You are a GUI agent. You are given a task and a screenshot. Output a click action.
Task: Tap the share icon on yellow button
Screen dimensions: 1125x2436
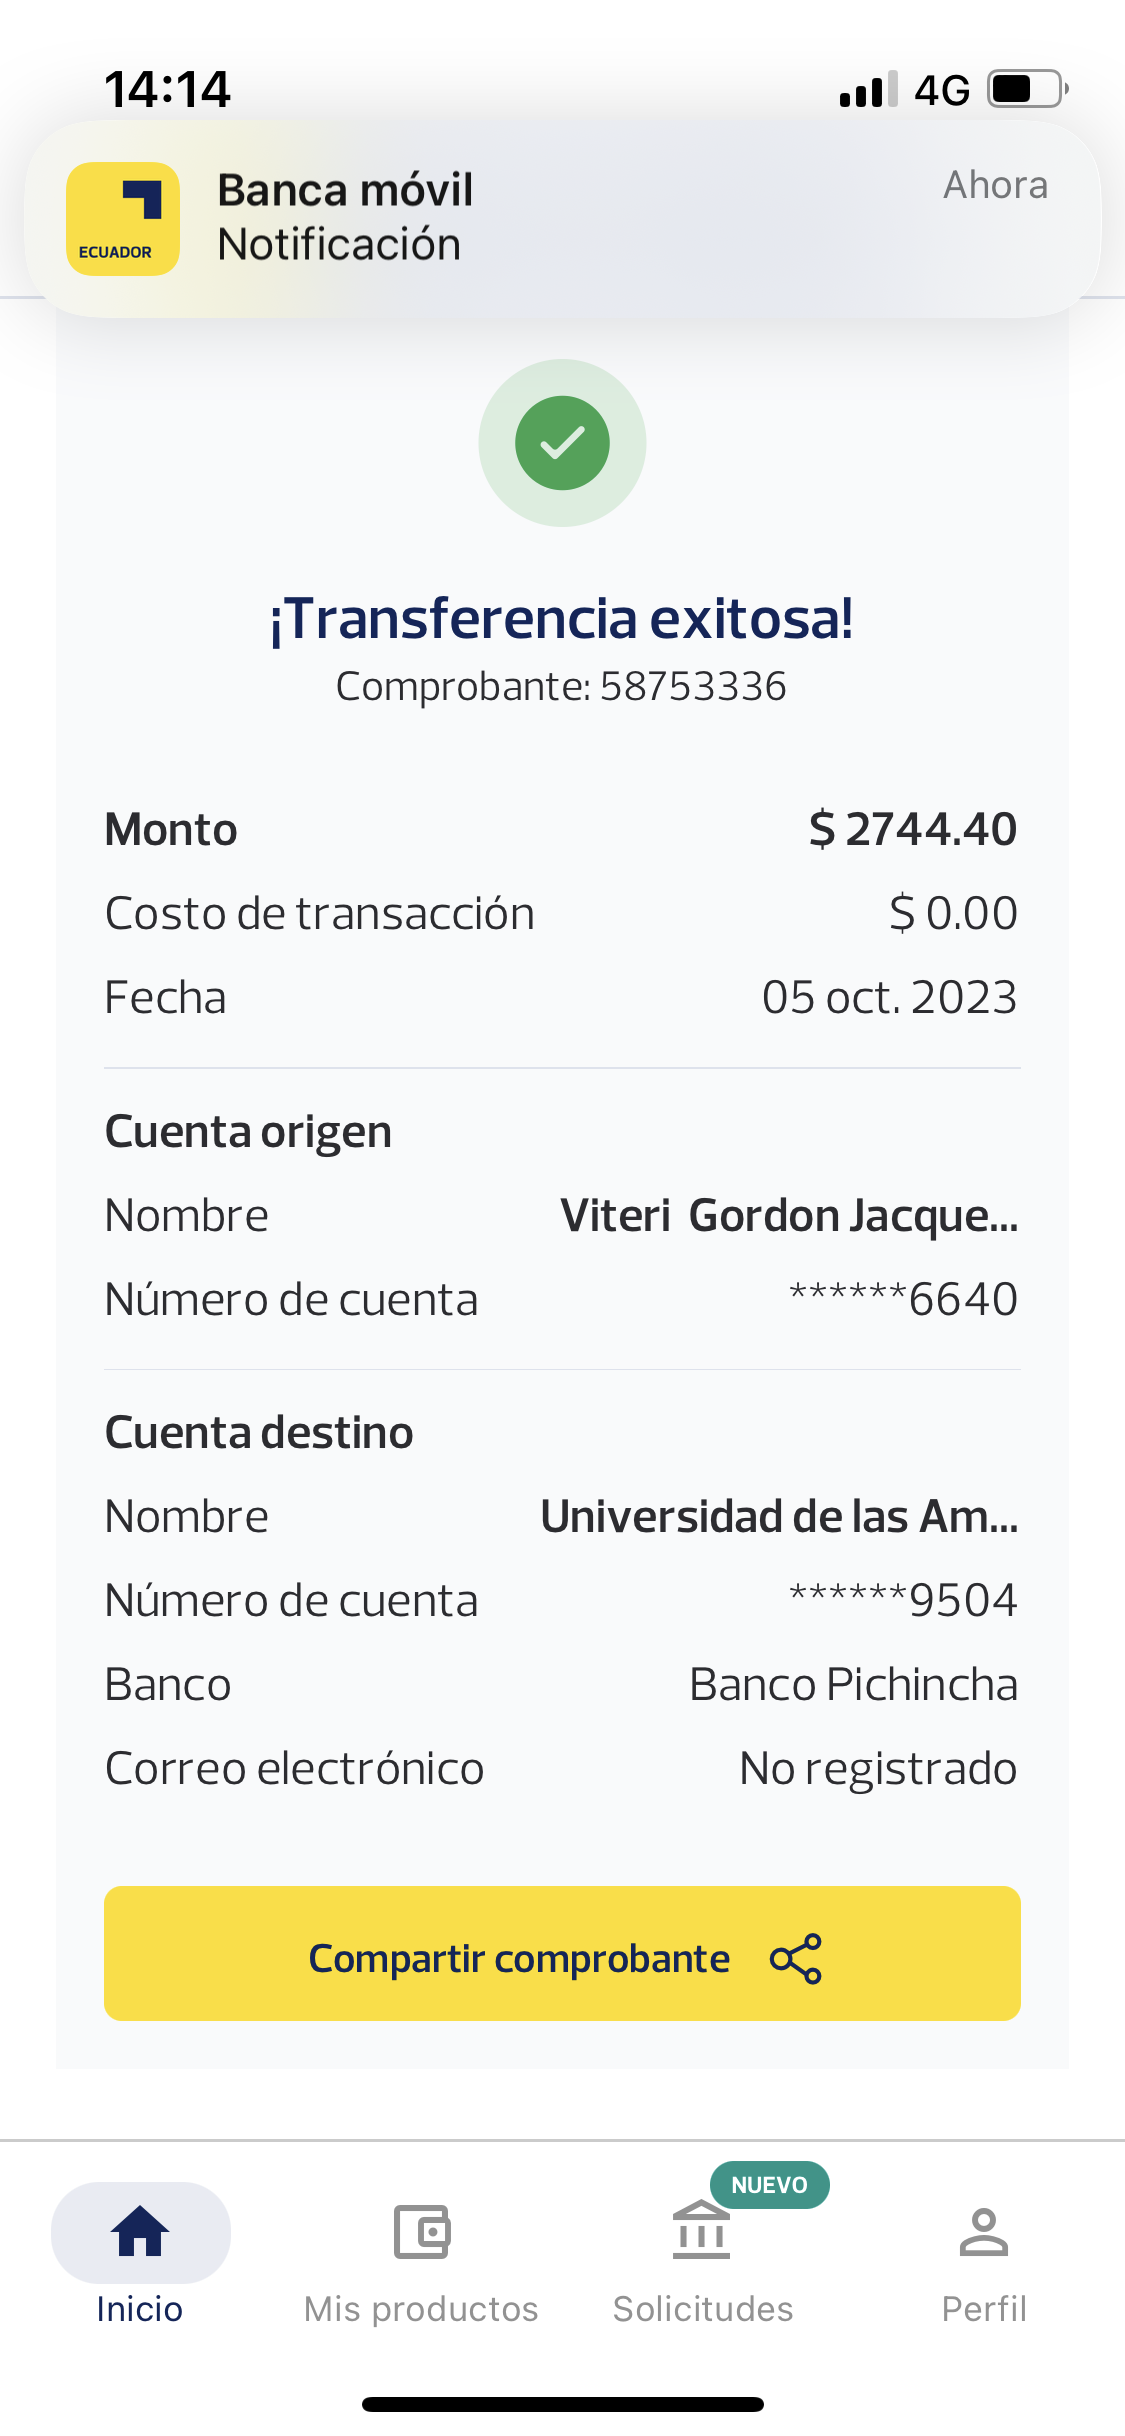[x=796, y=1958]
